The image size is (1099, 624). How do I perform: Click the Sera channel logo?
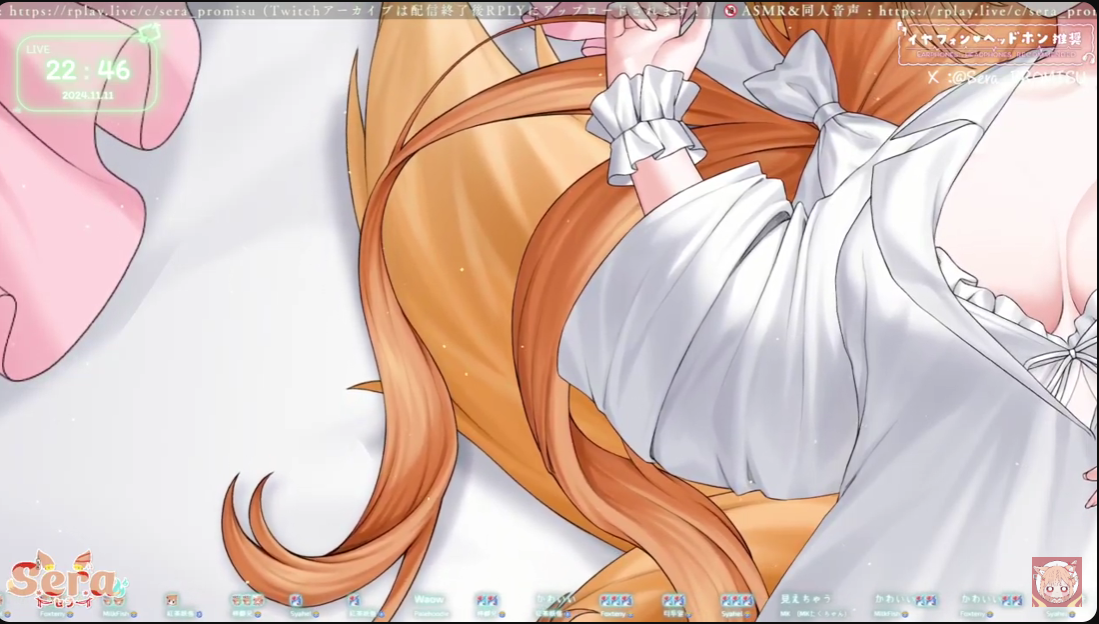pos(67,579)
